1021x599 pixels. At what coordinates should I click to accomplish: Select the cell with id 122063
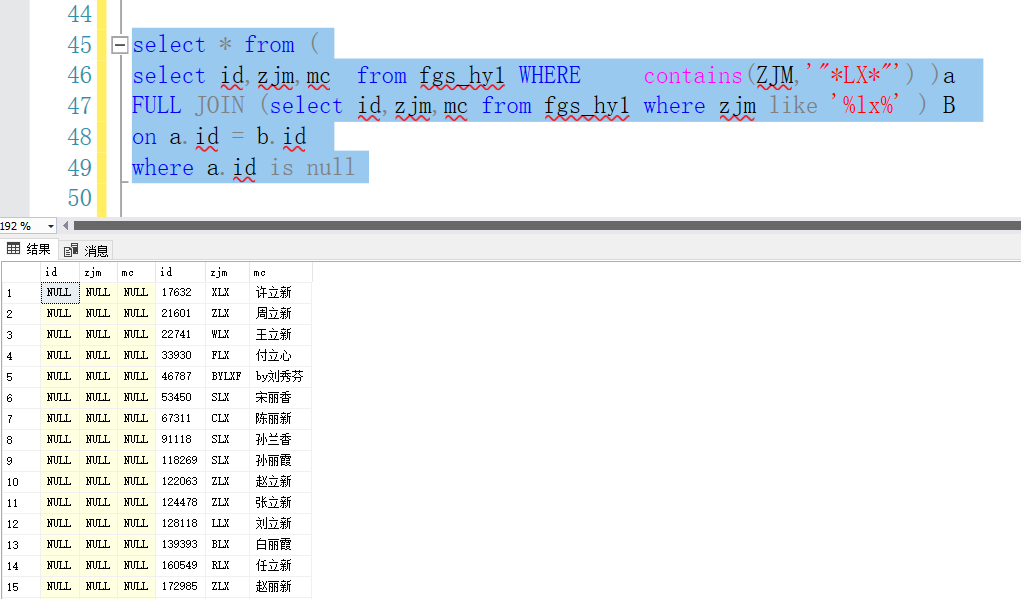(x=180, y=482)
